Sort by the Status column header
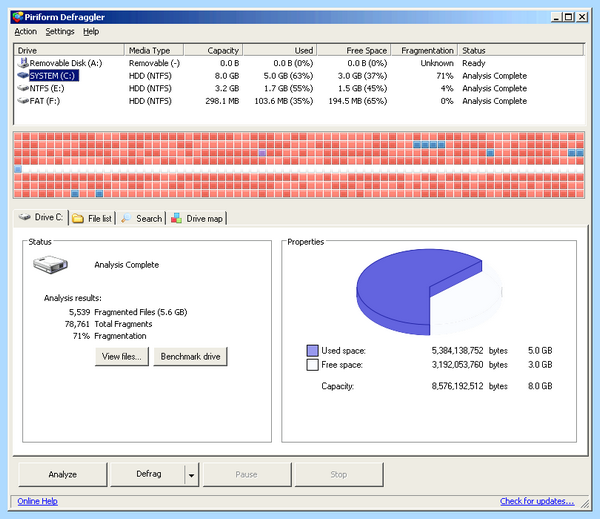This screenshot has width=600, height=519. point(521,51)
